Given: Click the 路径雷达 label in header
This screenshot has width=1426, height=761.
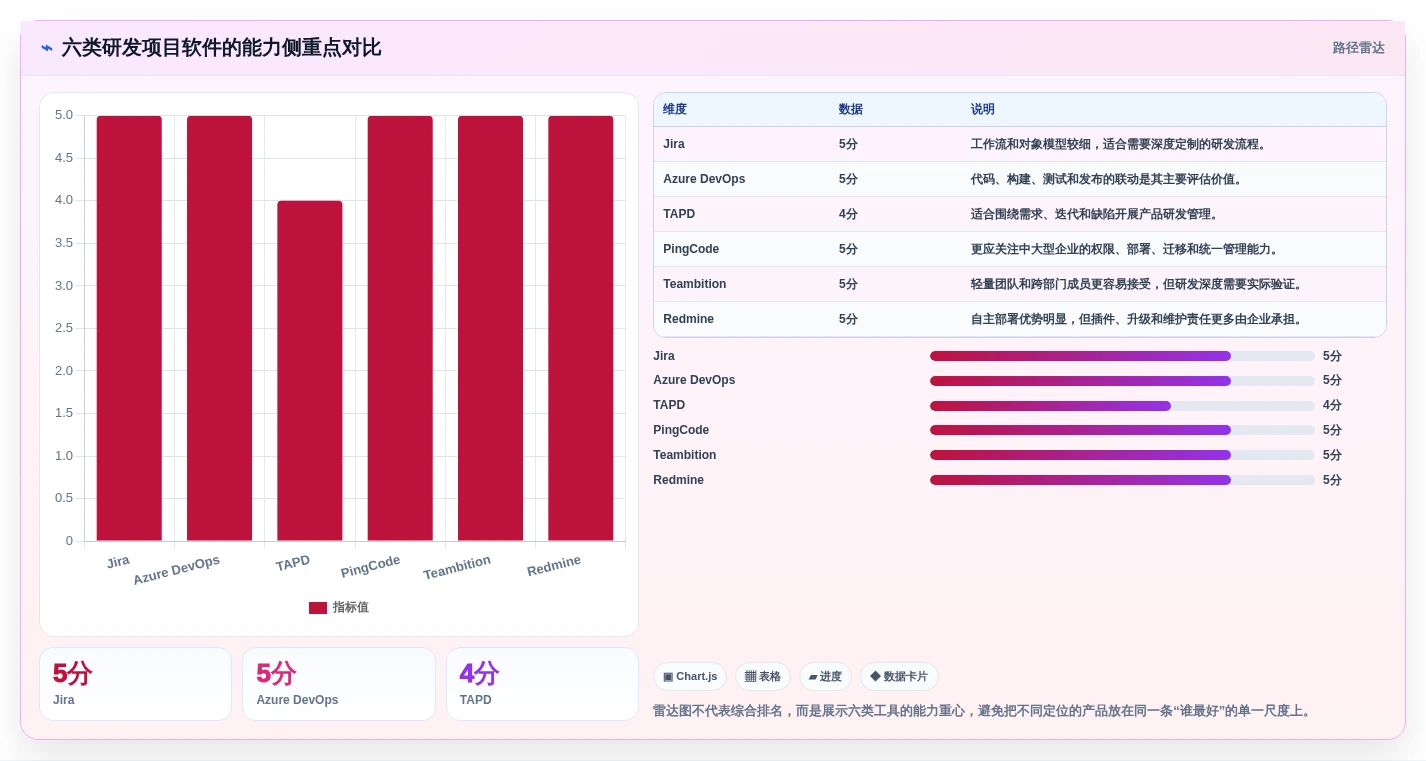Looking at the screenshot, I should pos(1358,48).
